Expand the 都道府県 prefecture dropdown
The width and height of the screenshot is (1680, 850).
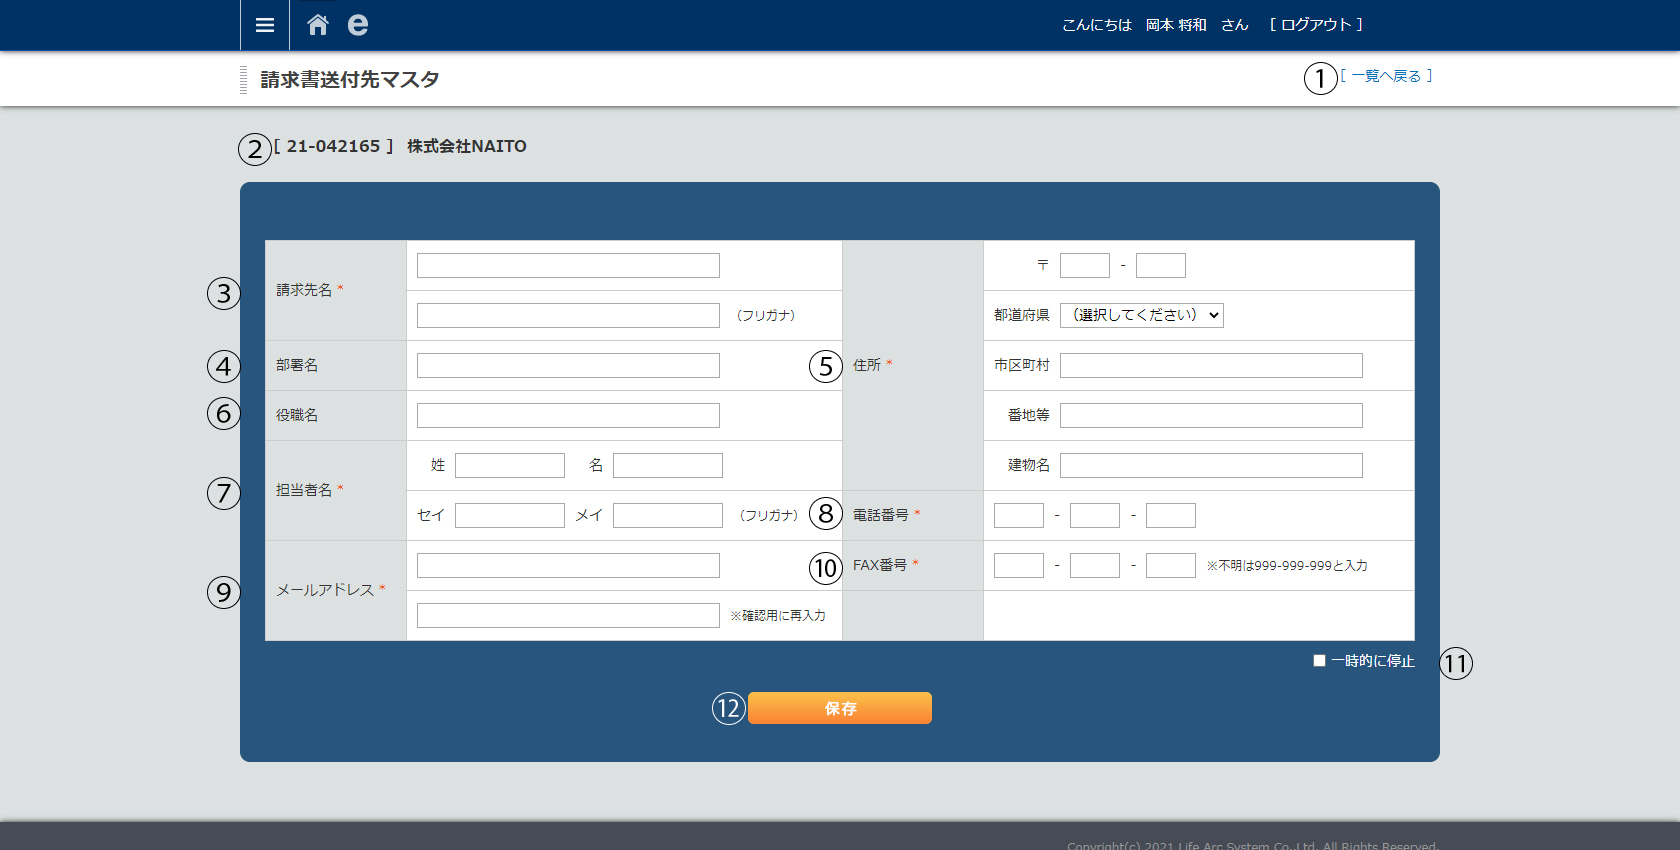[1141, 315]
